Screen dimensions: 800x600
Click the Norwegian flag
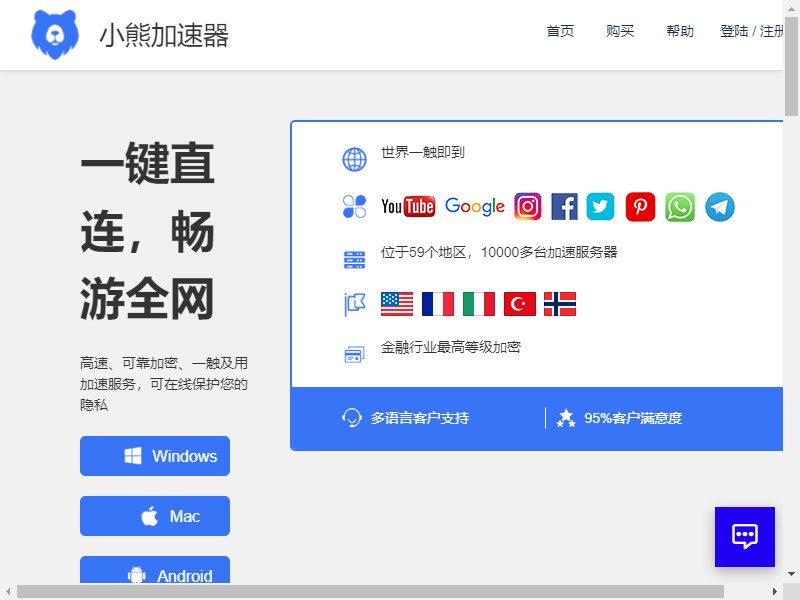click(560, 304)
